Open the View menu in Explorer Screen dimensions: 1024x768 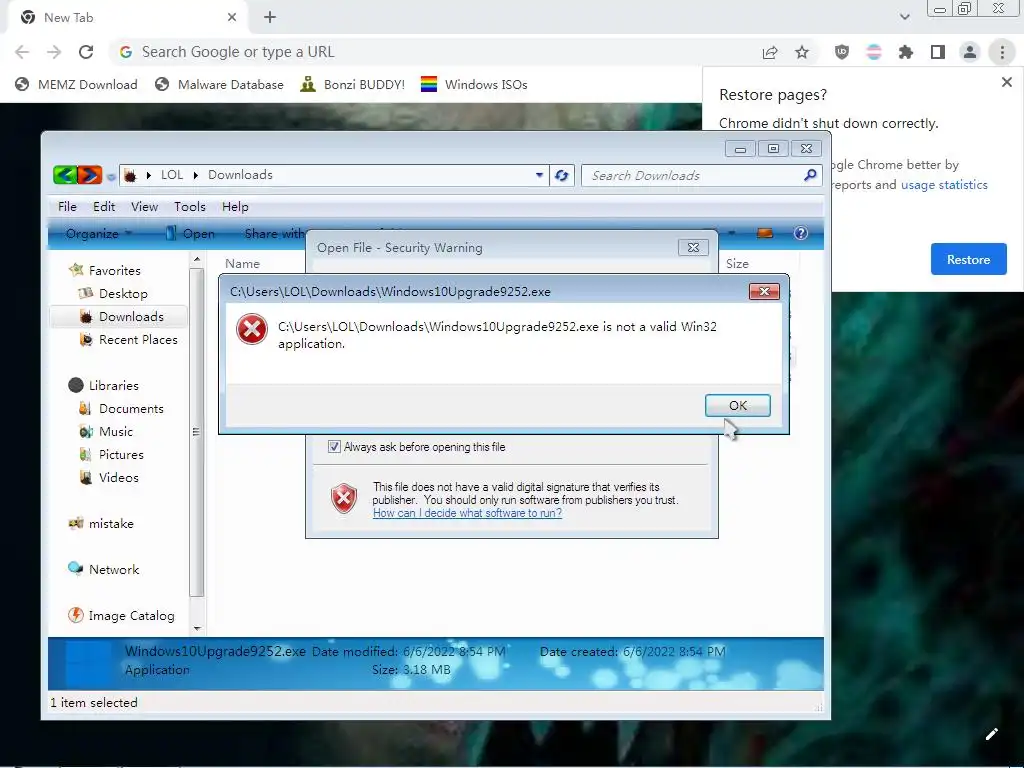(144, 207)
